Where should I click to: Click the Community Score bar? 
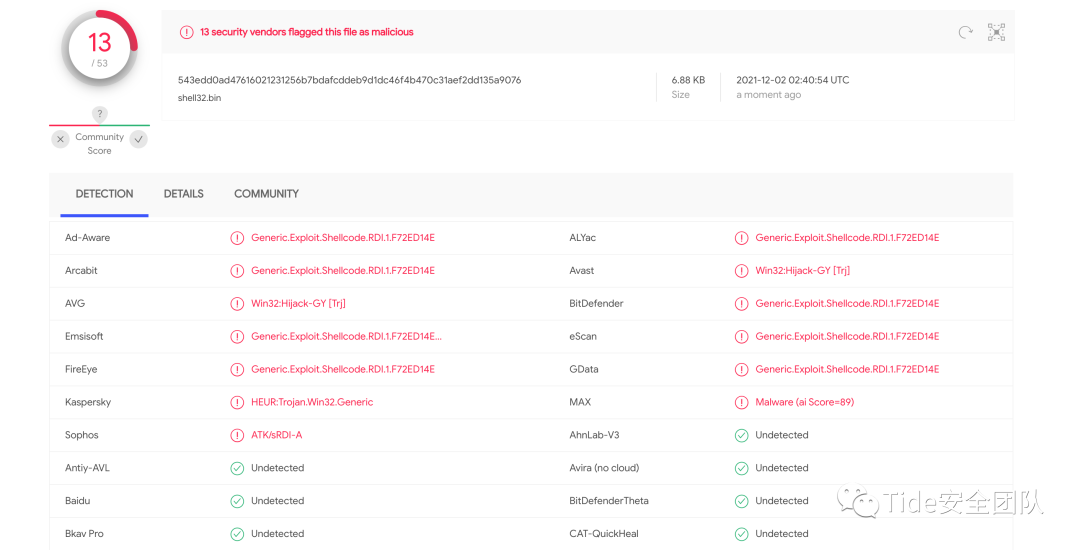tap(99, 125)
